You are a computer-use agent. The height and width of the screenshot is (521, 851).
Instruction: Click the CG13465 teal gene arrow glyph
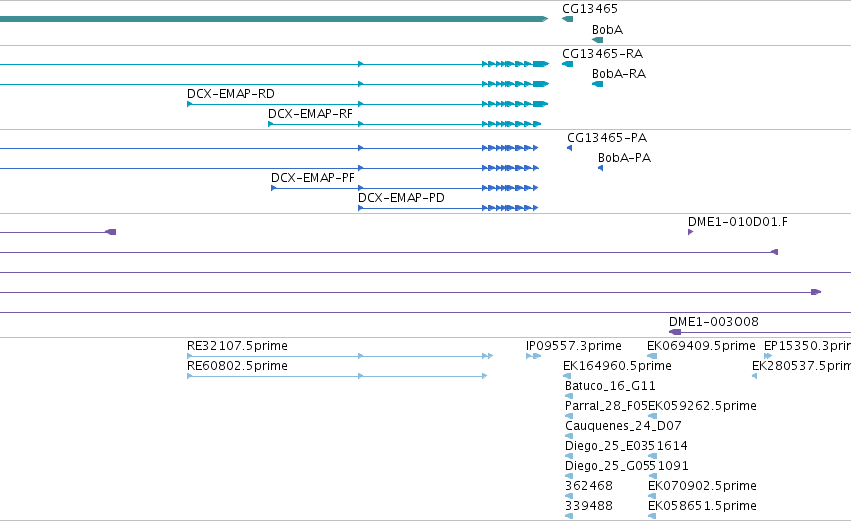pos(568,19)
